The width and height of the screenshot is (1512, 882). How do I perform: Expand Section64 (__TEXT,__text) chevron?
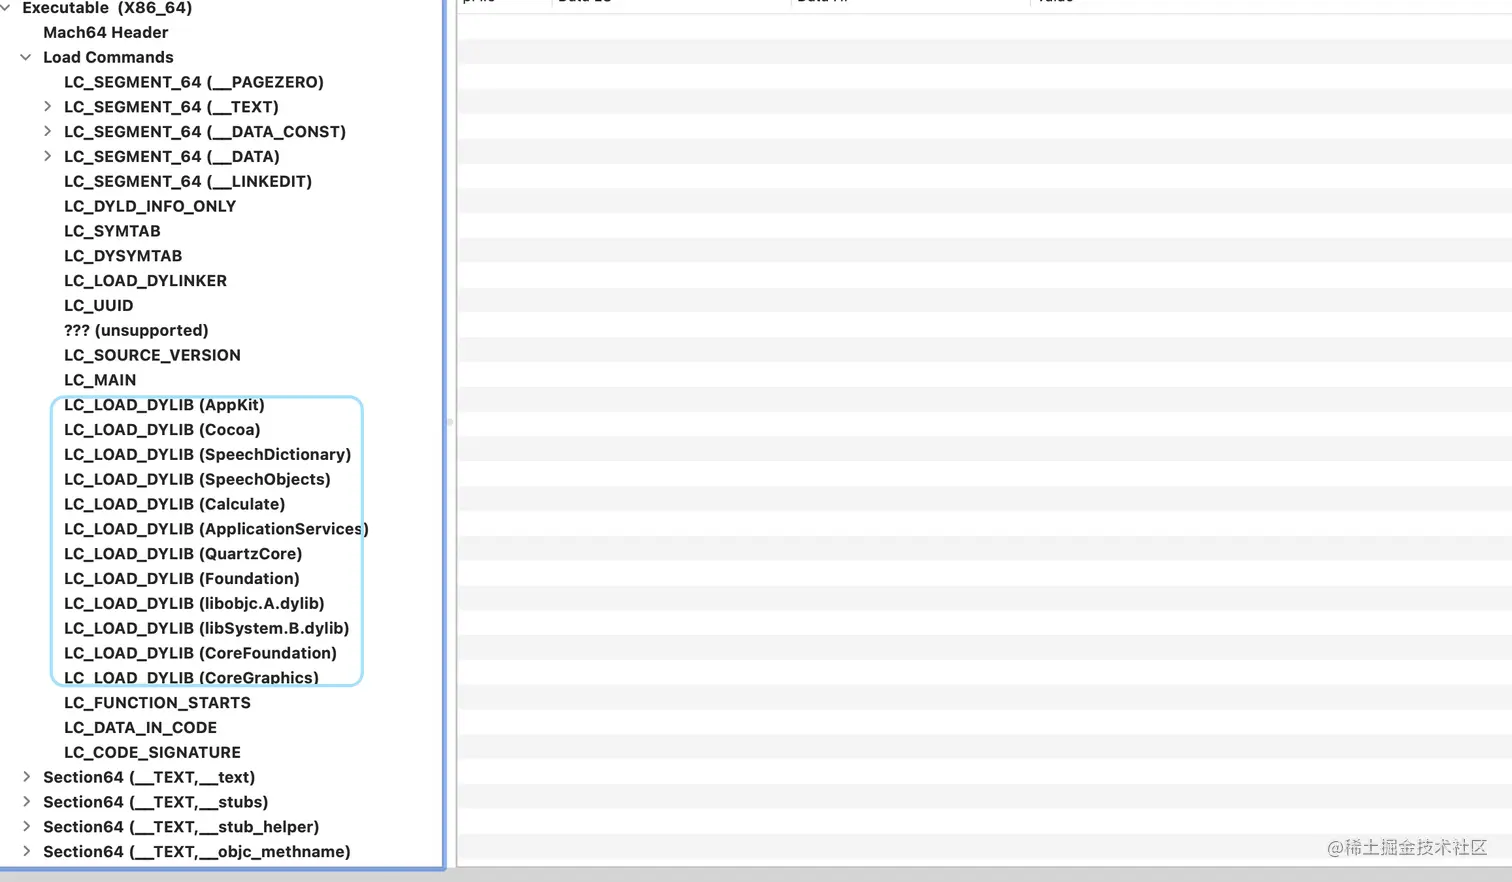pos(26,777)
